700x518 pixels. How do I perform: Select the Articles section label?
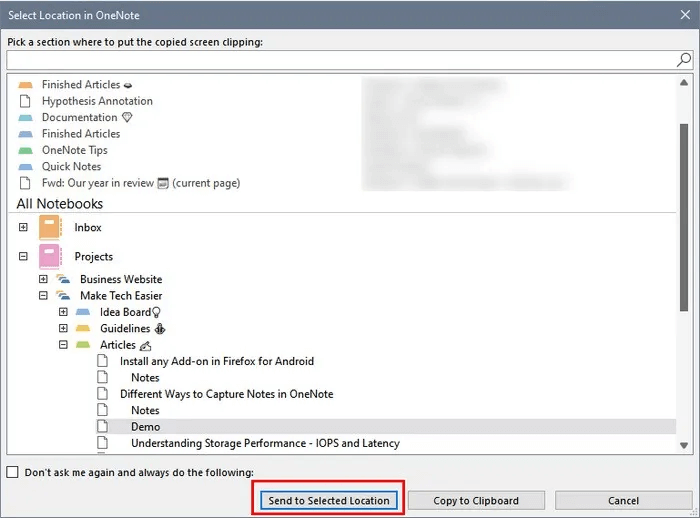(117, 345)
